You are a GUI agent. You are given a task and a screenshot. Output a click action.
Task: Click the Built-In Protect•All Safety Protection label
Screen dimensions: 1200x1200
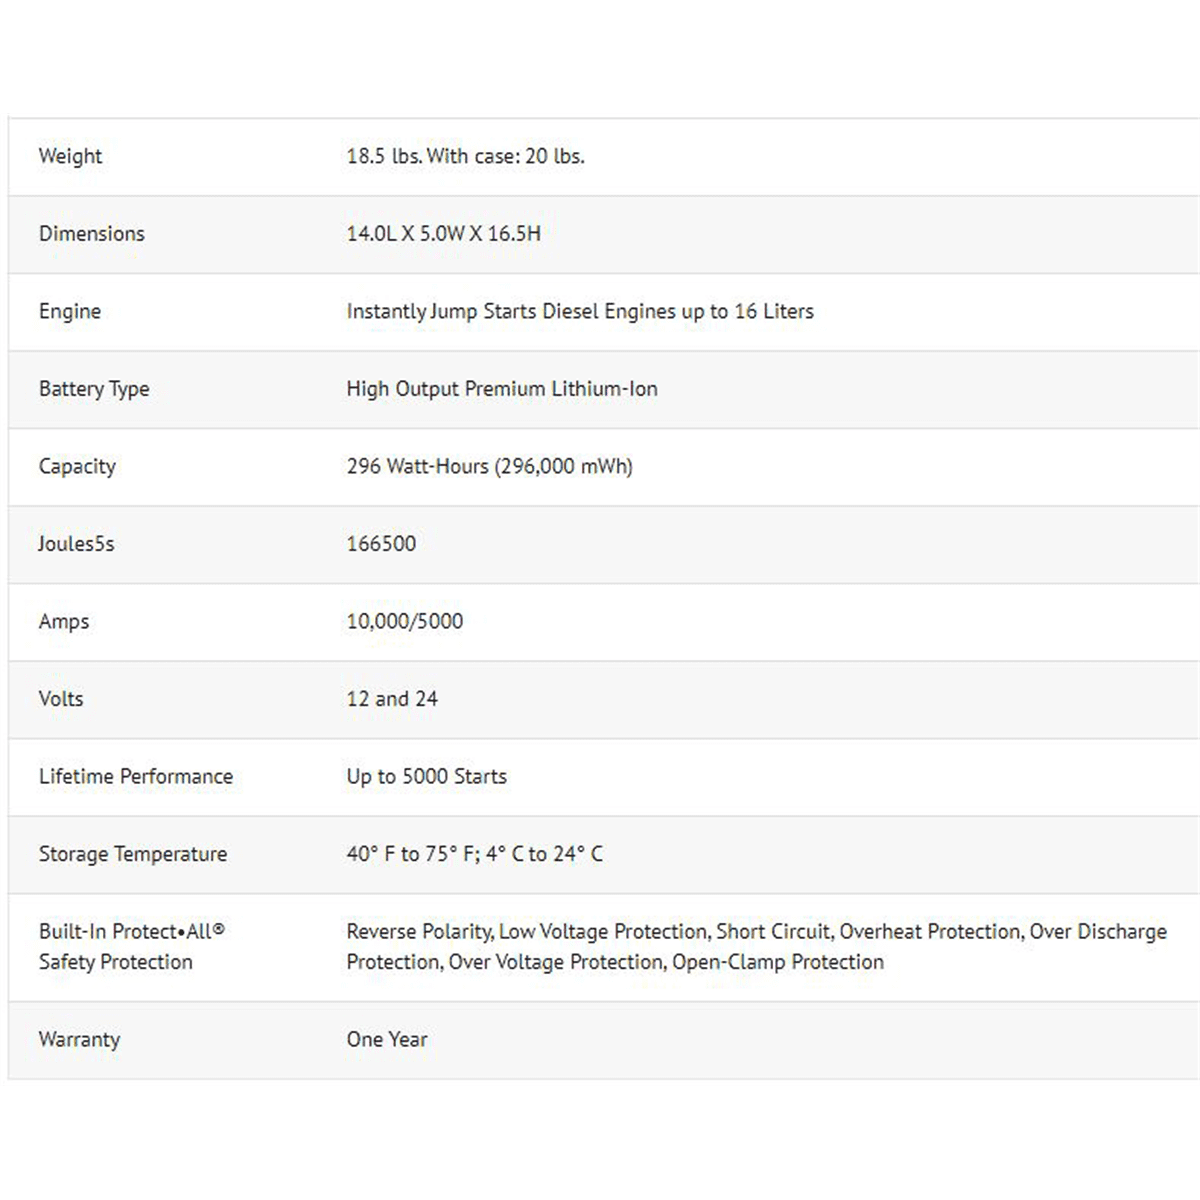131,946
